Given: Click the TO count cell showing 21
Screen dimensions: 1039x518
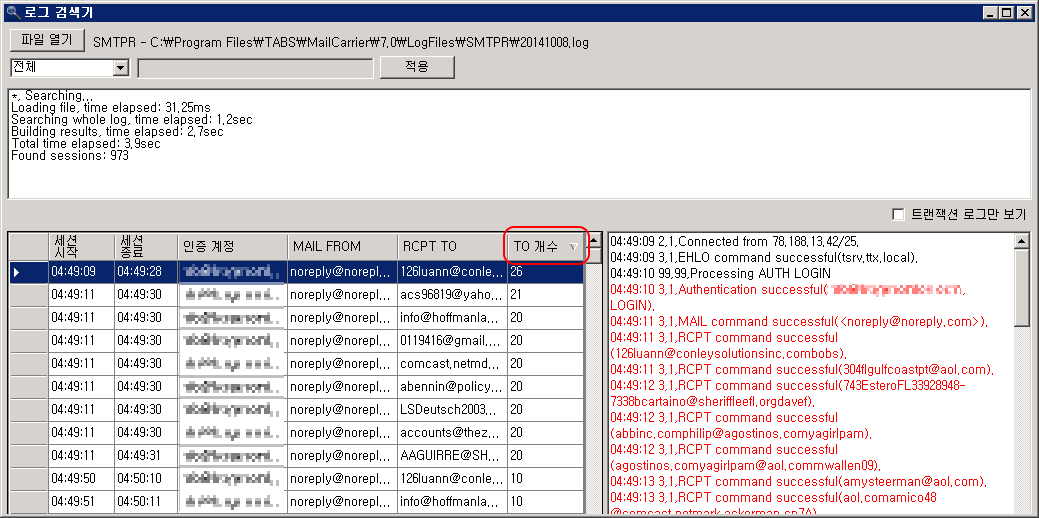Looking at the screenshot, I should pyautogui.click(x=546, y=295).
